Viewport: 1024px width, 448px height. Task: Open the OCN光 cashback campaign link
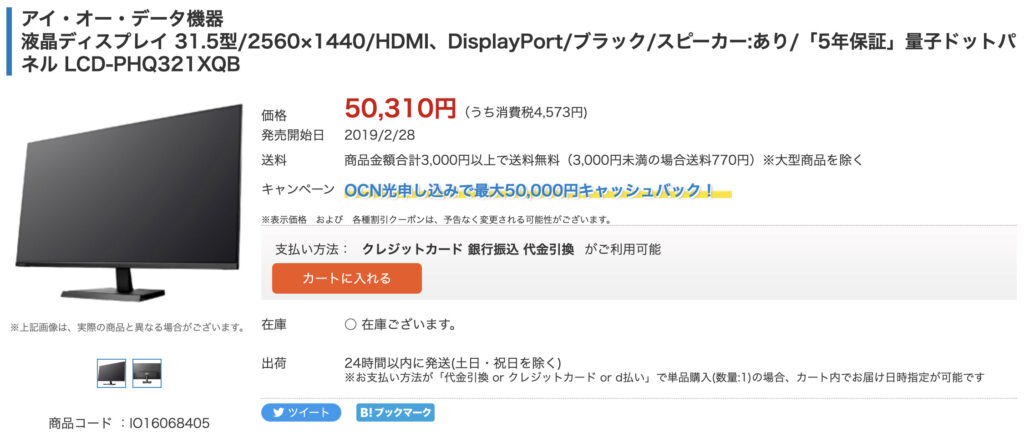point(530,190)
